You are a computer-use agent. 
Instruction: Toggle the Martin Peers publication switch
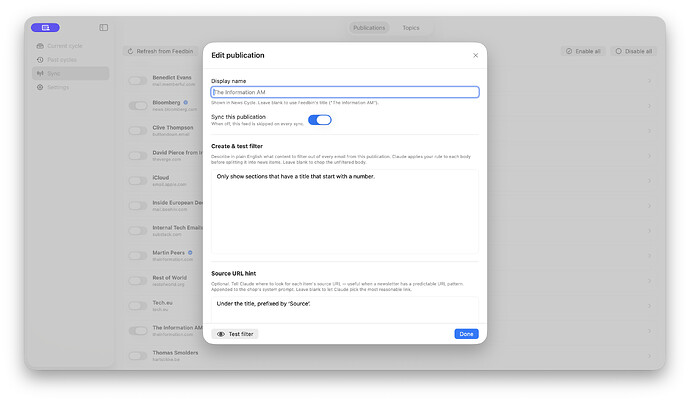coord(138,256)
